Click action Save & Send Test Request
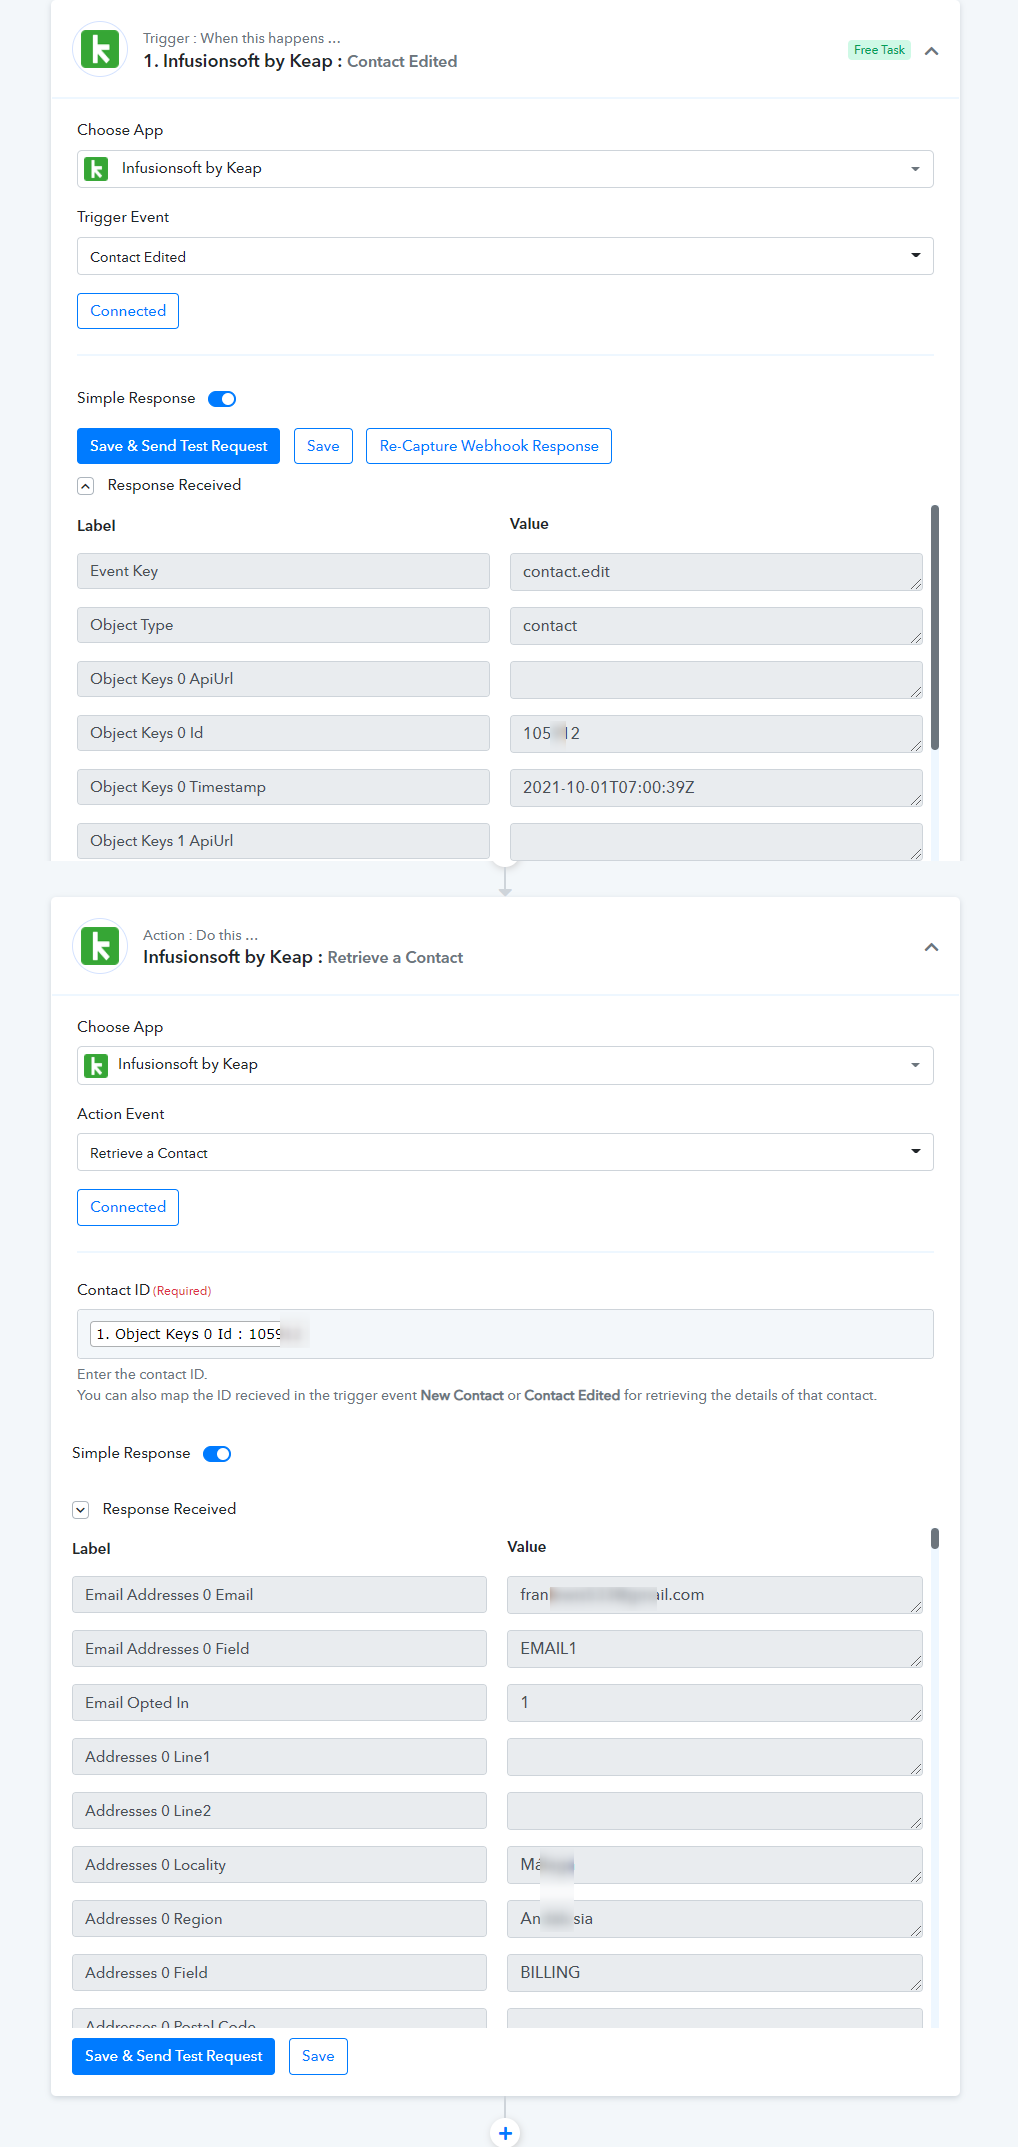Screen dimensions: 1018x2147 [x=173, y=2056]
